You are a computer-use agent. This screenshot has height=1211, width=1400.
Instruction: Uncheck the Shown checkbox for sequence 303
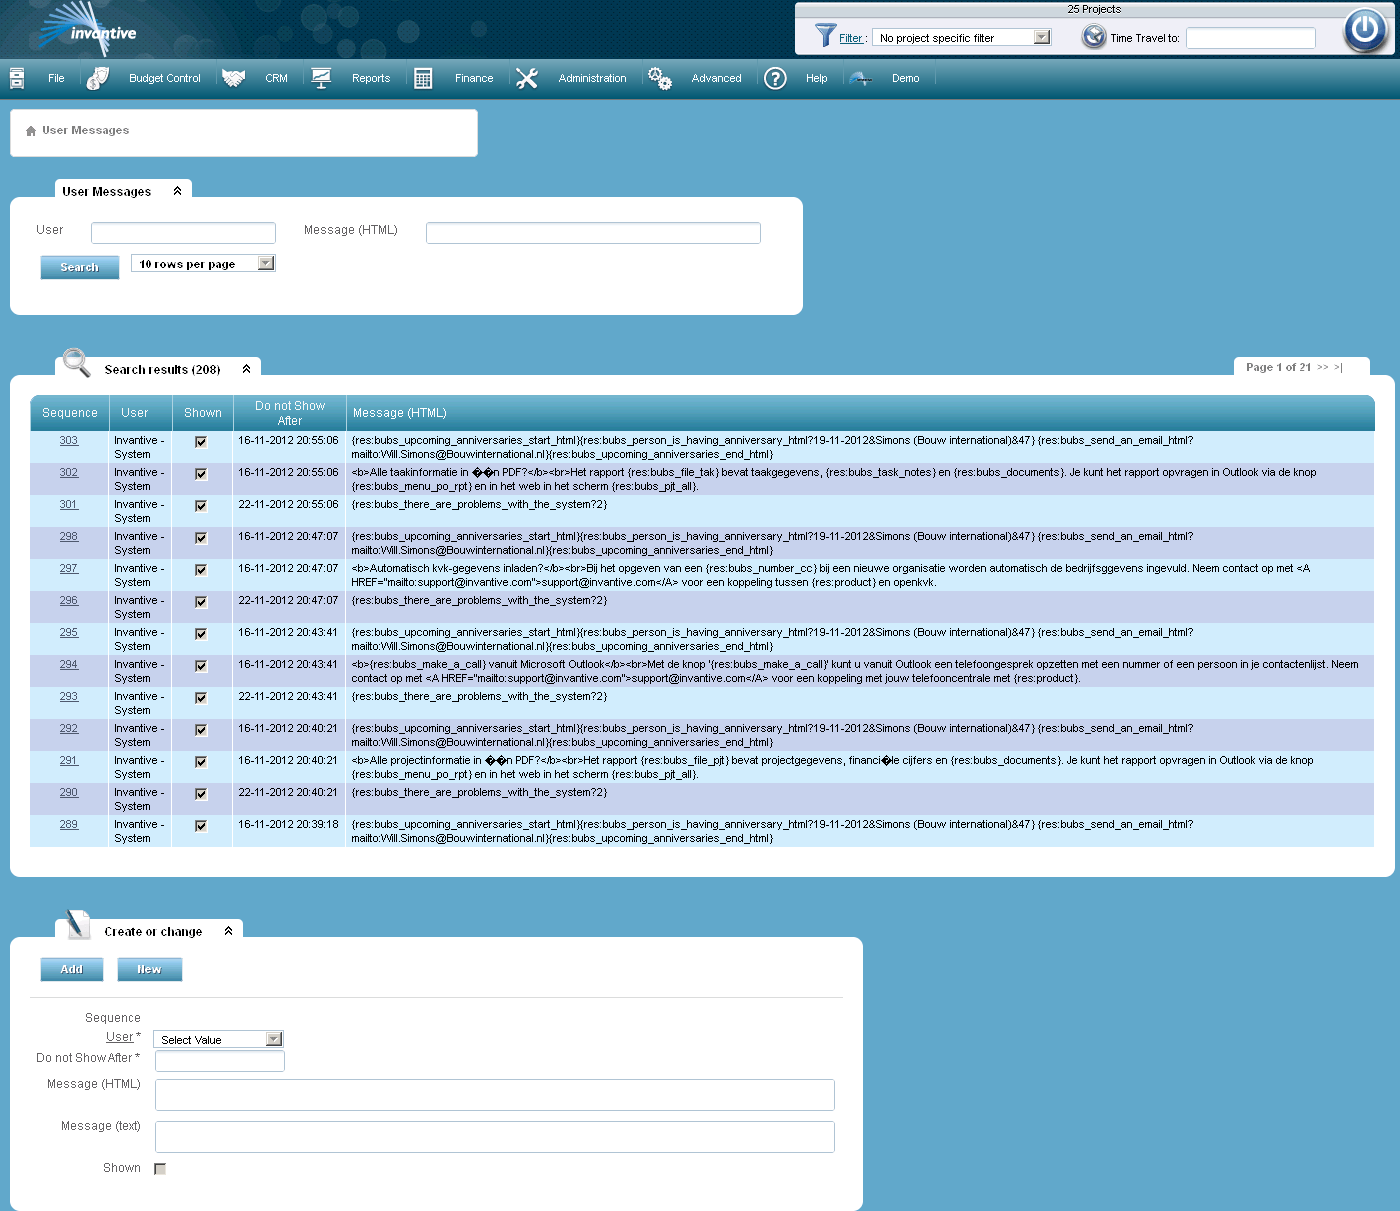(x=201, y=441)
